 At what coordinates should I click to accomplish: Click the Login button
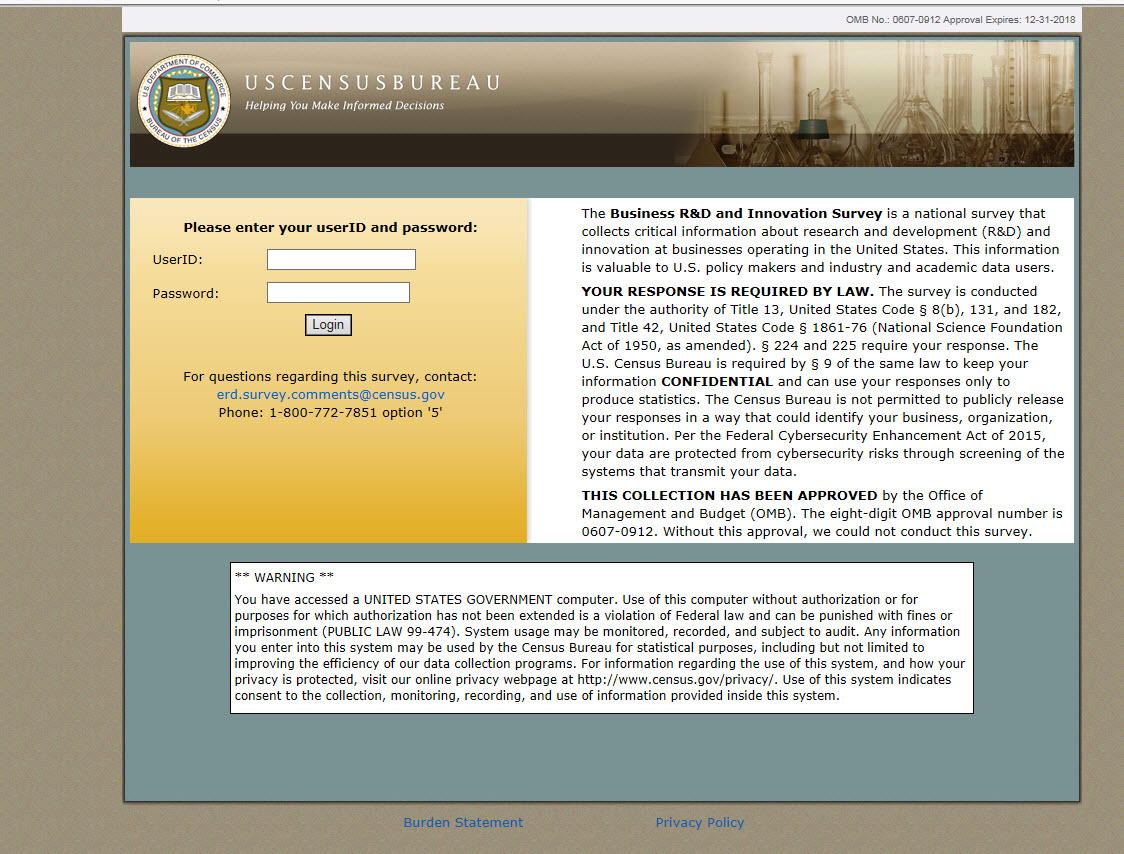coord(328,325)
